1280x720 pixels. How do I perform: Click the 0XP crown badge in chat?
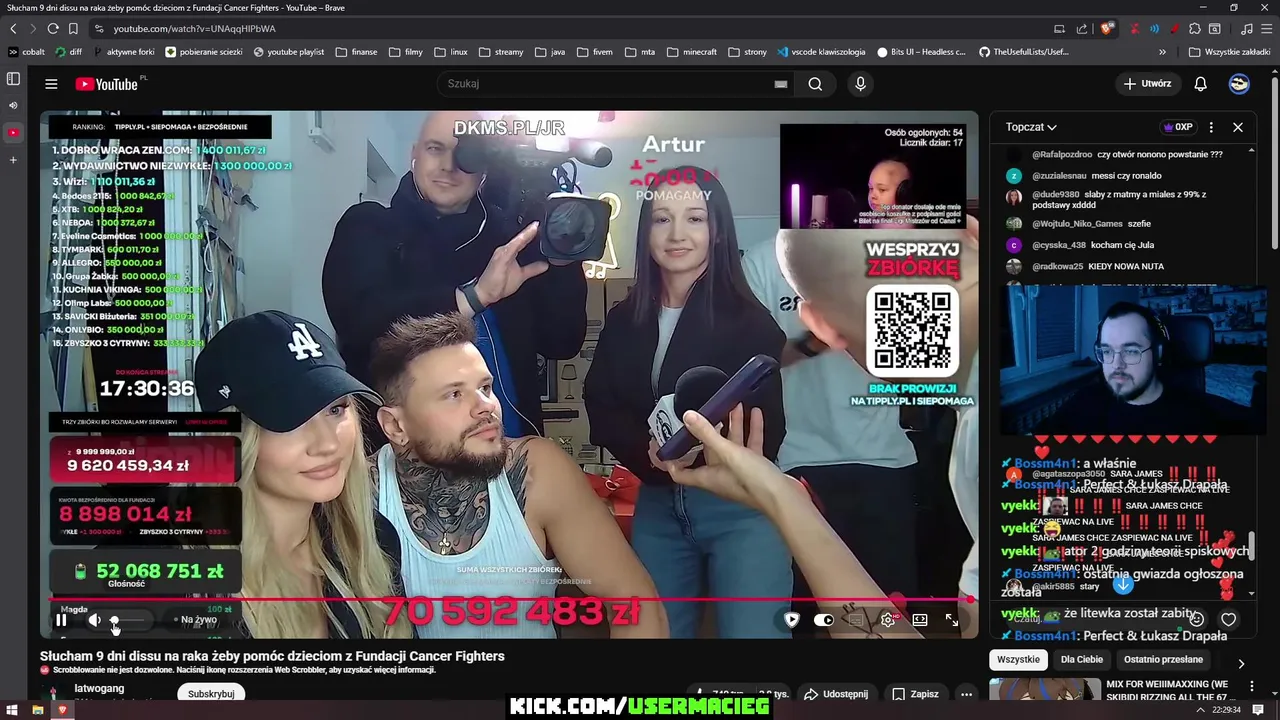[x=1177, y=127]
